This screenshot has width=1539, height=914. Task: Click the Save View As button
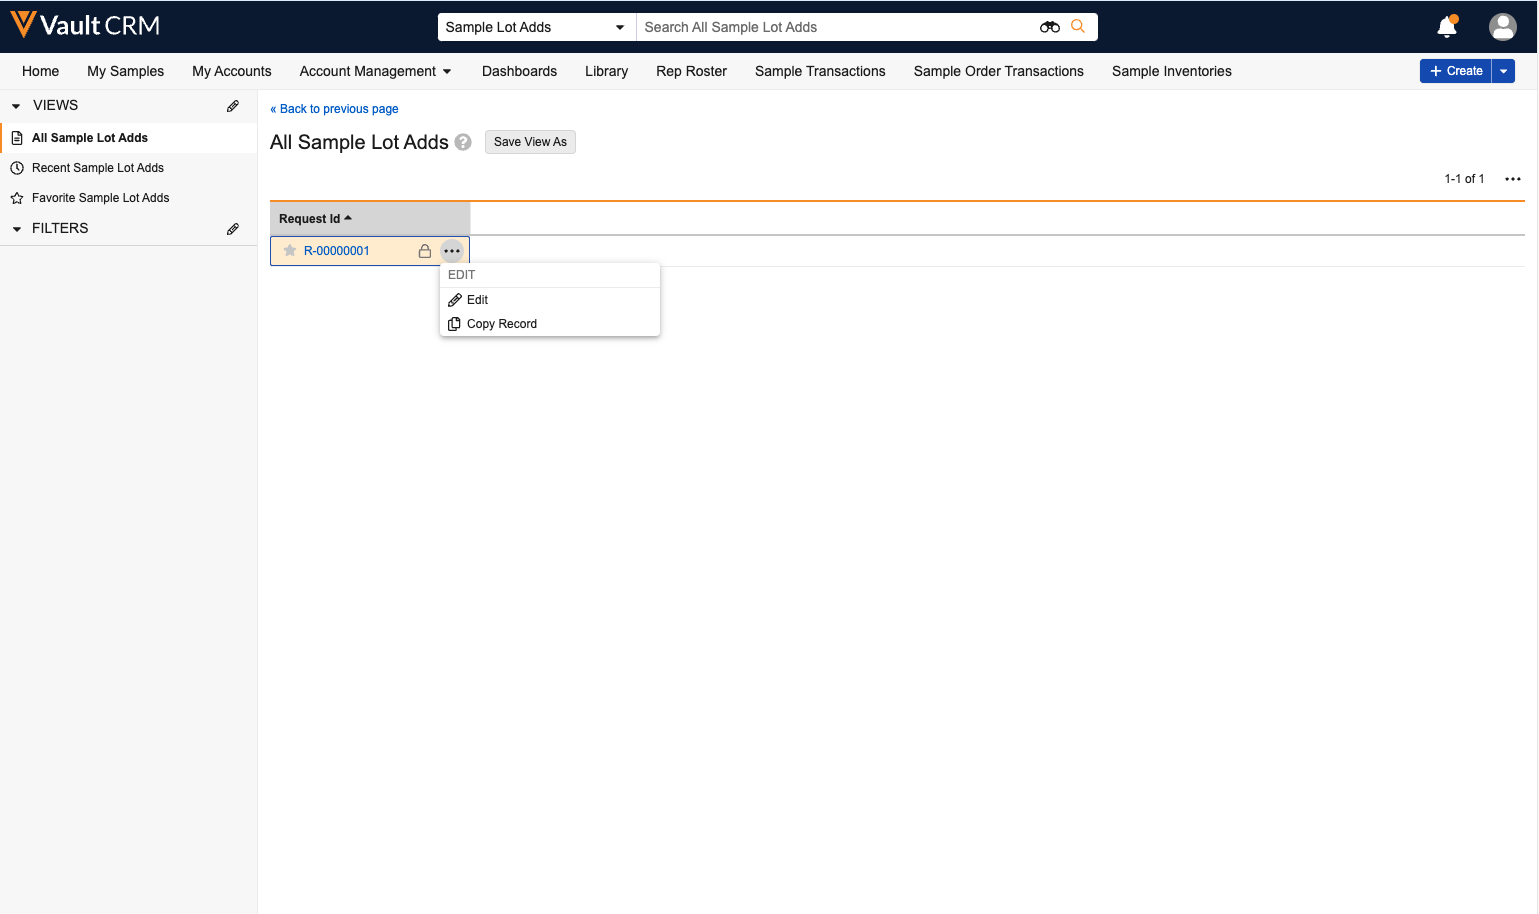click(530, 142)
